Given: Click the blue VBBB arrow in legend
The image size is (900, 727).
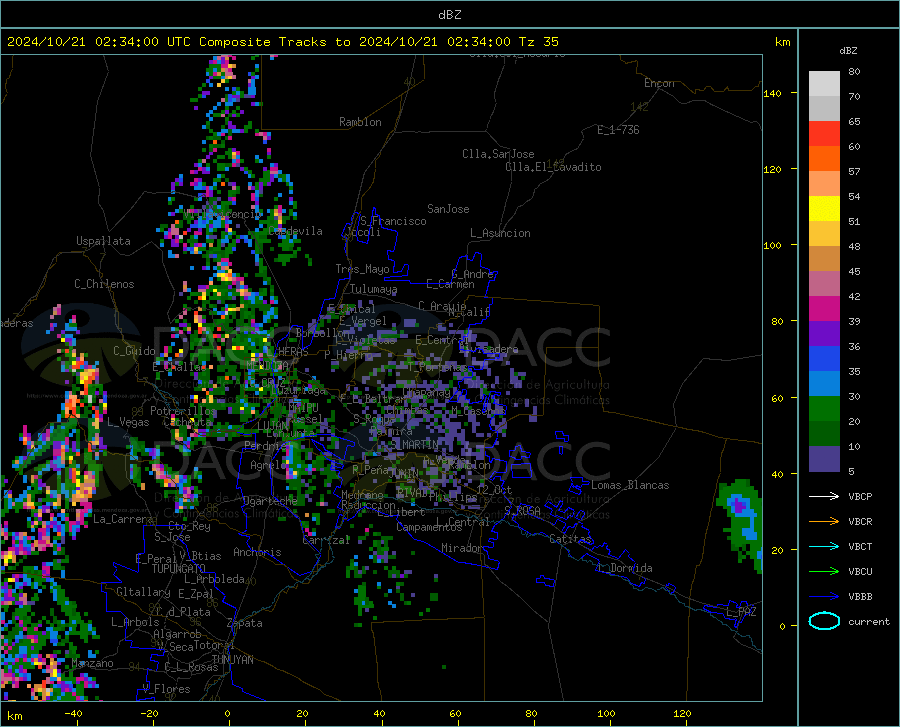Looking at the screenshot, I should (824, 597).
